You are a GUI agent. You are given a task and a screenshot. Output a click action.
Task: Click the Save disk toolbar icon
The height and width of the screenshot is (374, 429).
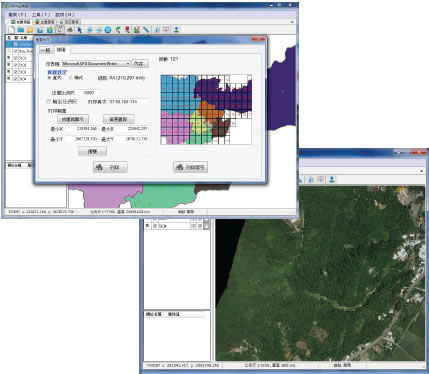40,30
